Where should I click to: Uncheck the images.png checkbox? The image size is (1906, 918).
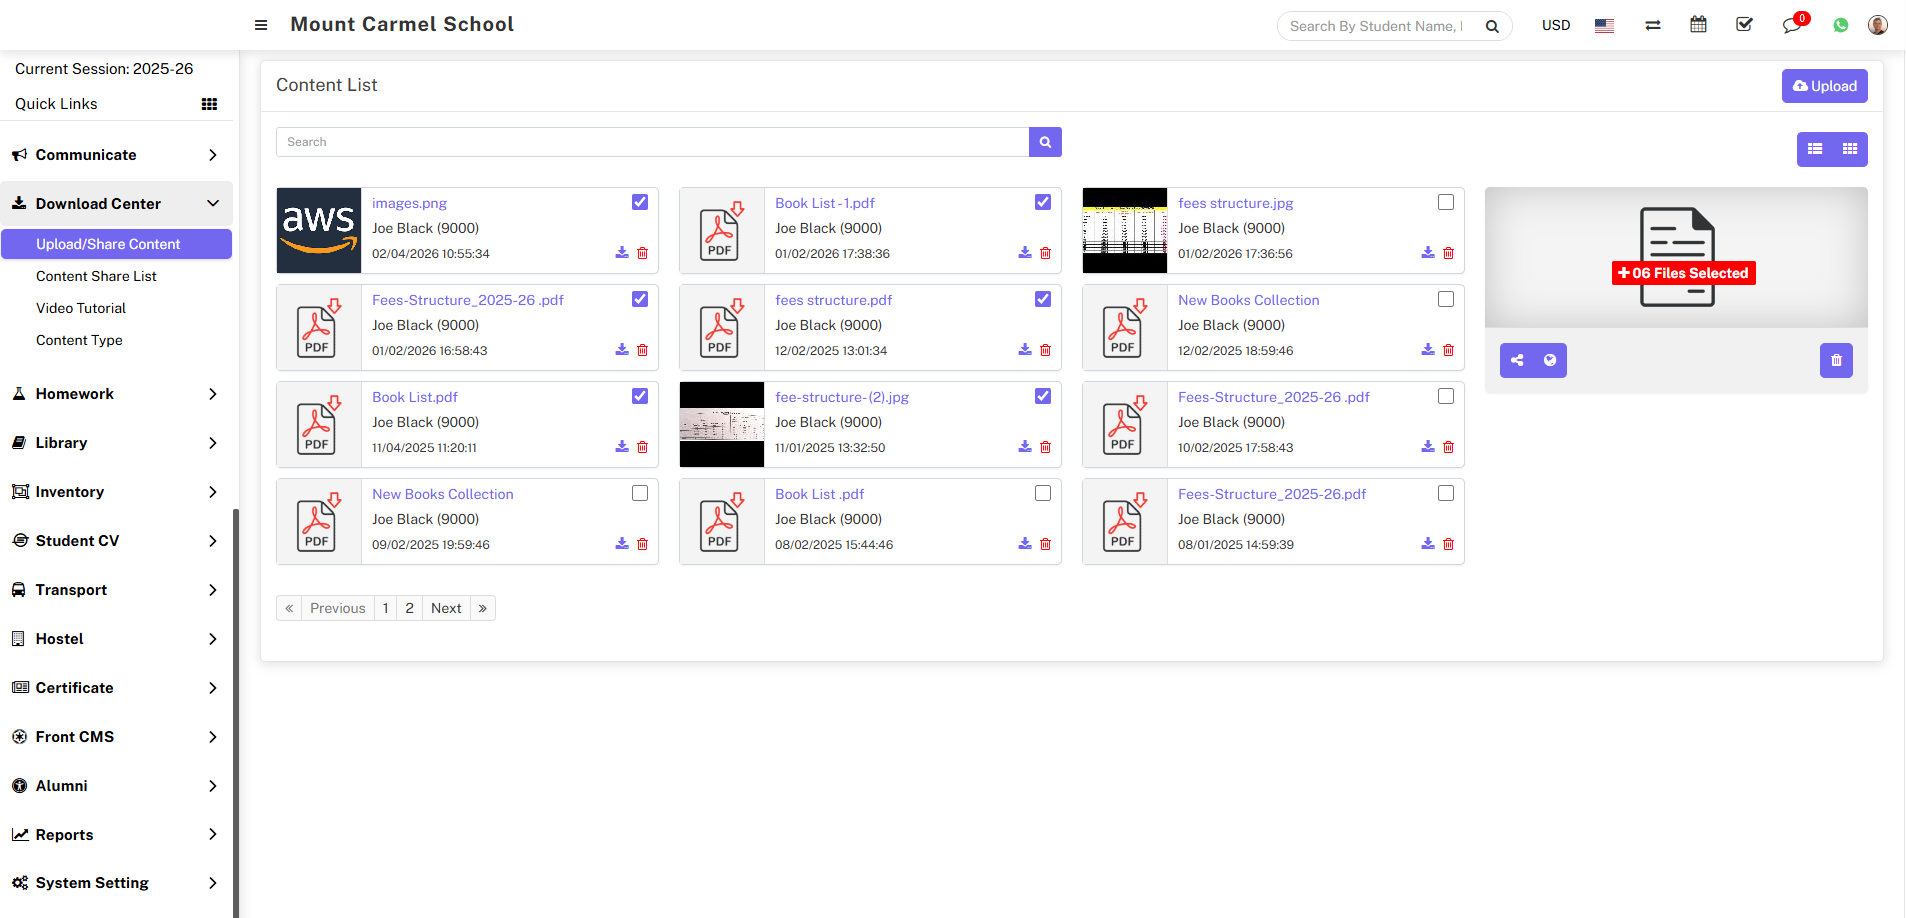click(x=640, y=202)
